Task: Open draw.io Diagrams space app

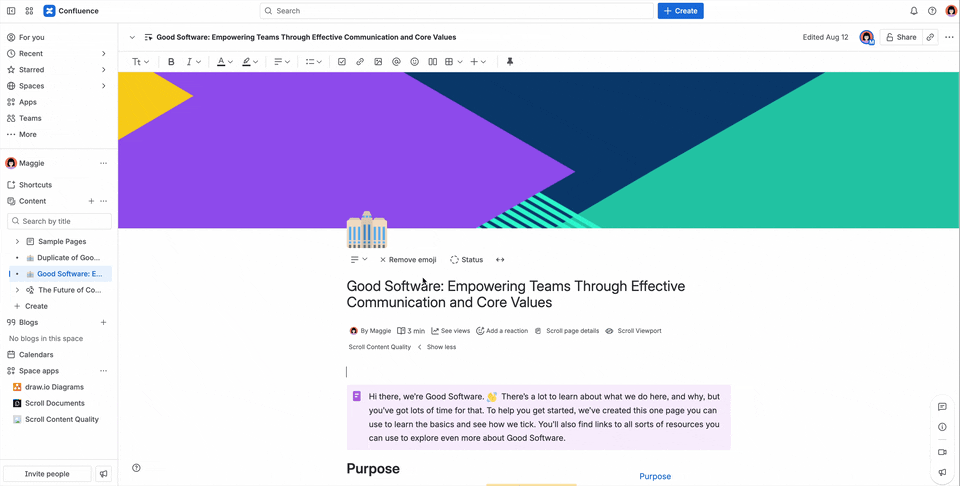Action: click(x=54, y=387)
